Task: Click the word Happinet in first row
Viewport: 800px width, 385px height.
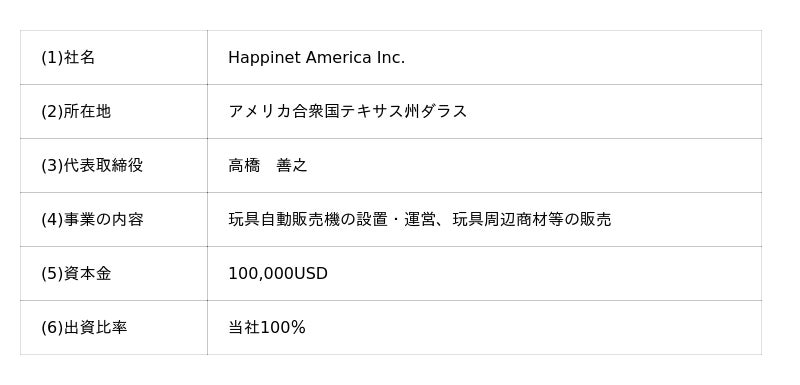Action: (264, 58)
